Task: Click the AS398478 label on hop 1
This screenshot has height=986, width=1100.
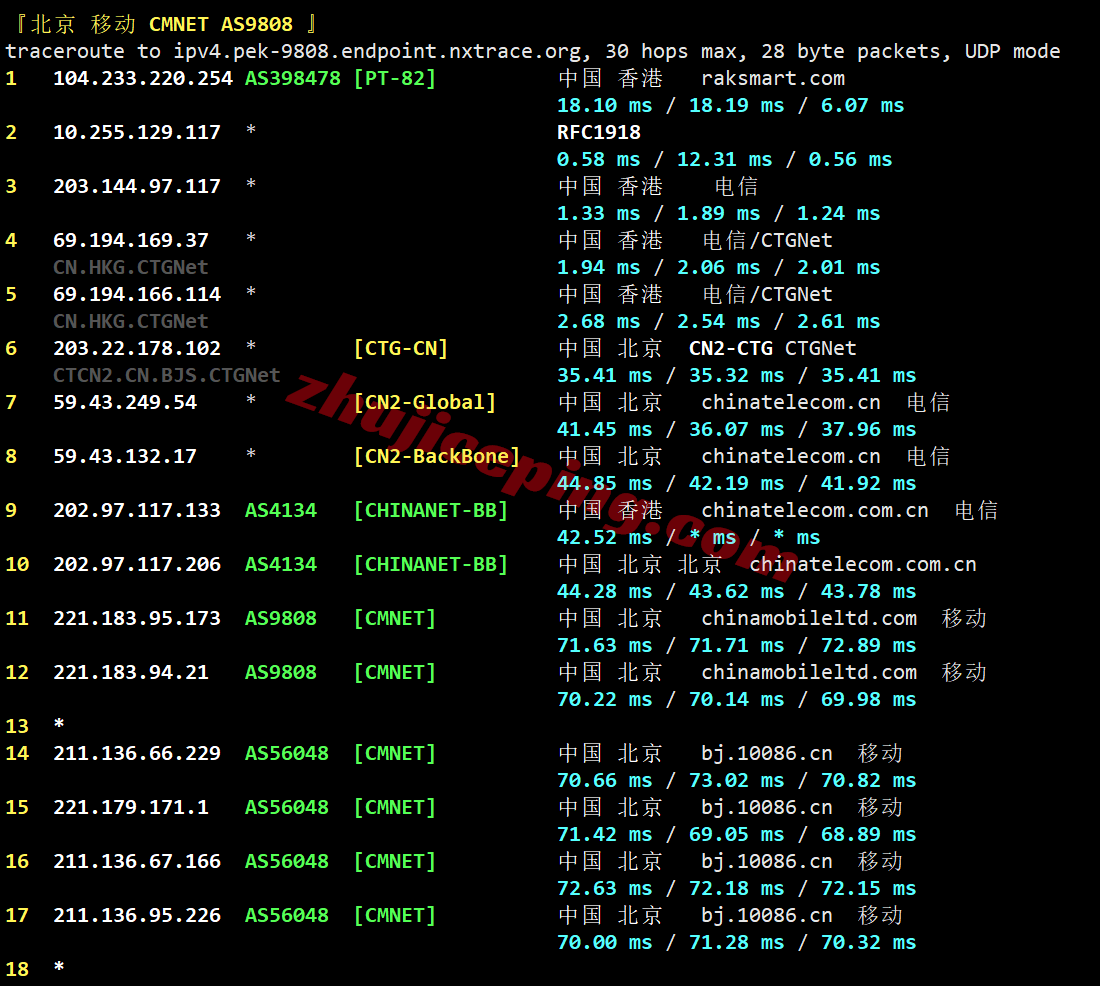Action: [293, 79]
